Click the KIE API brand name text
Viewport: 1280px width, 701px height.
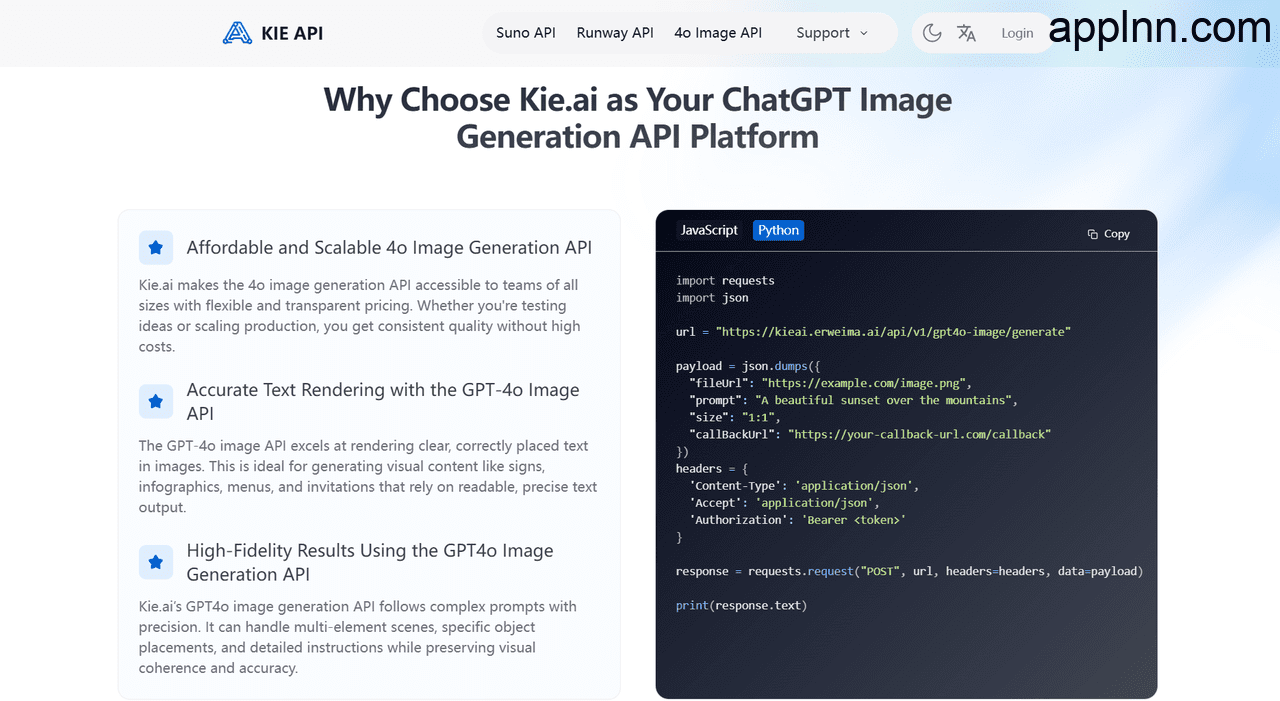click(x=292, y=33)
